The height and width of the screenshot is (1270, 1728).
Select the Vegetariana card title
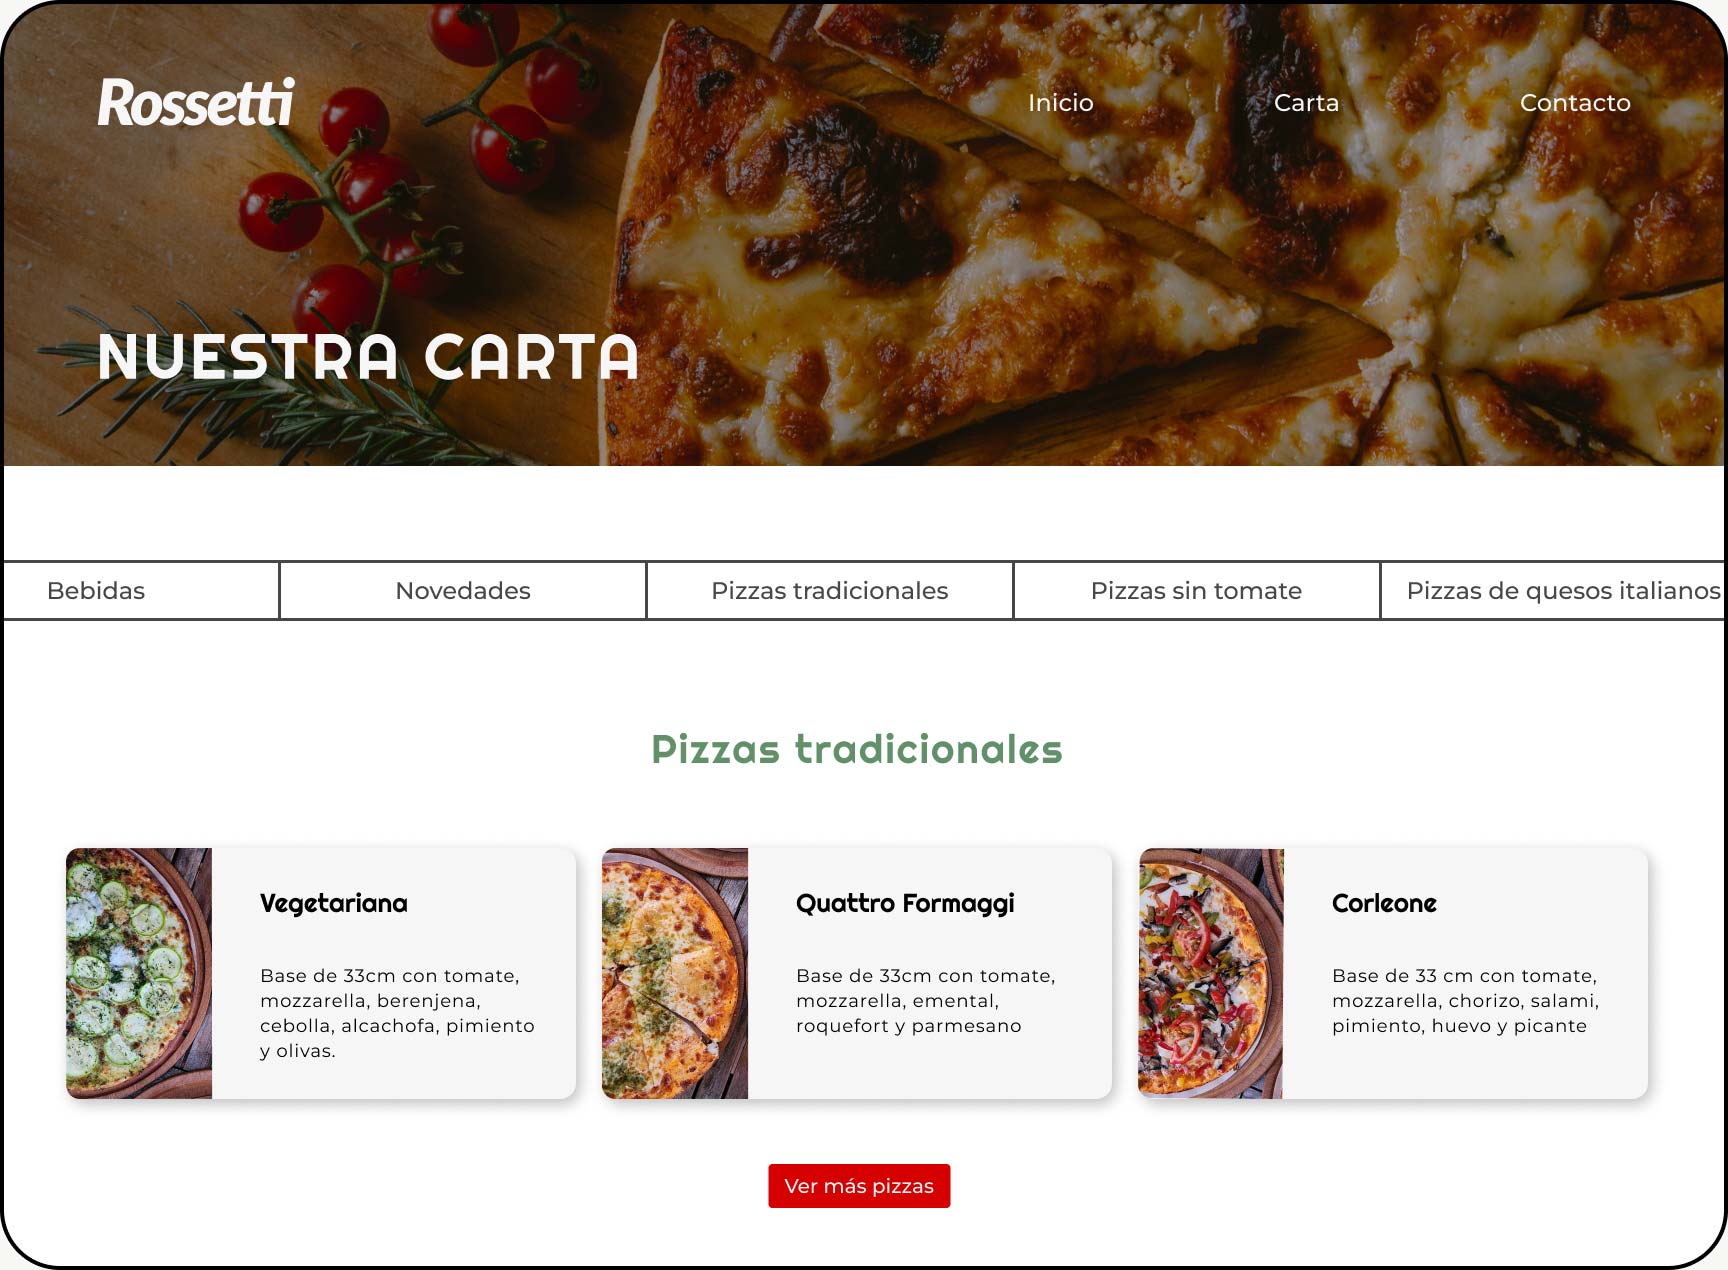[x=334, y=904]
